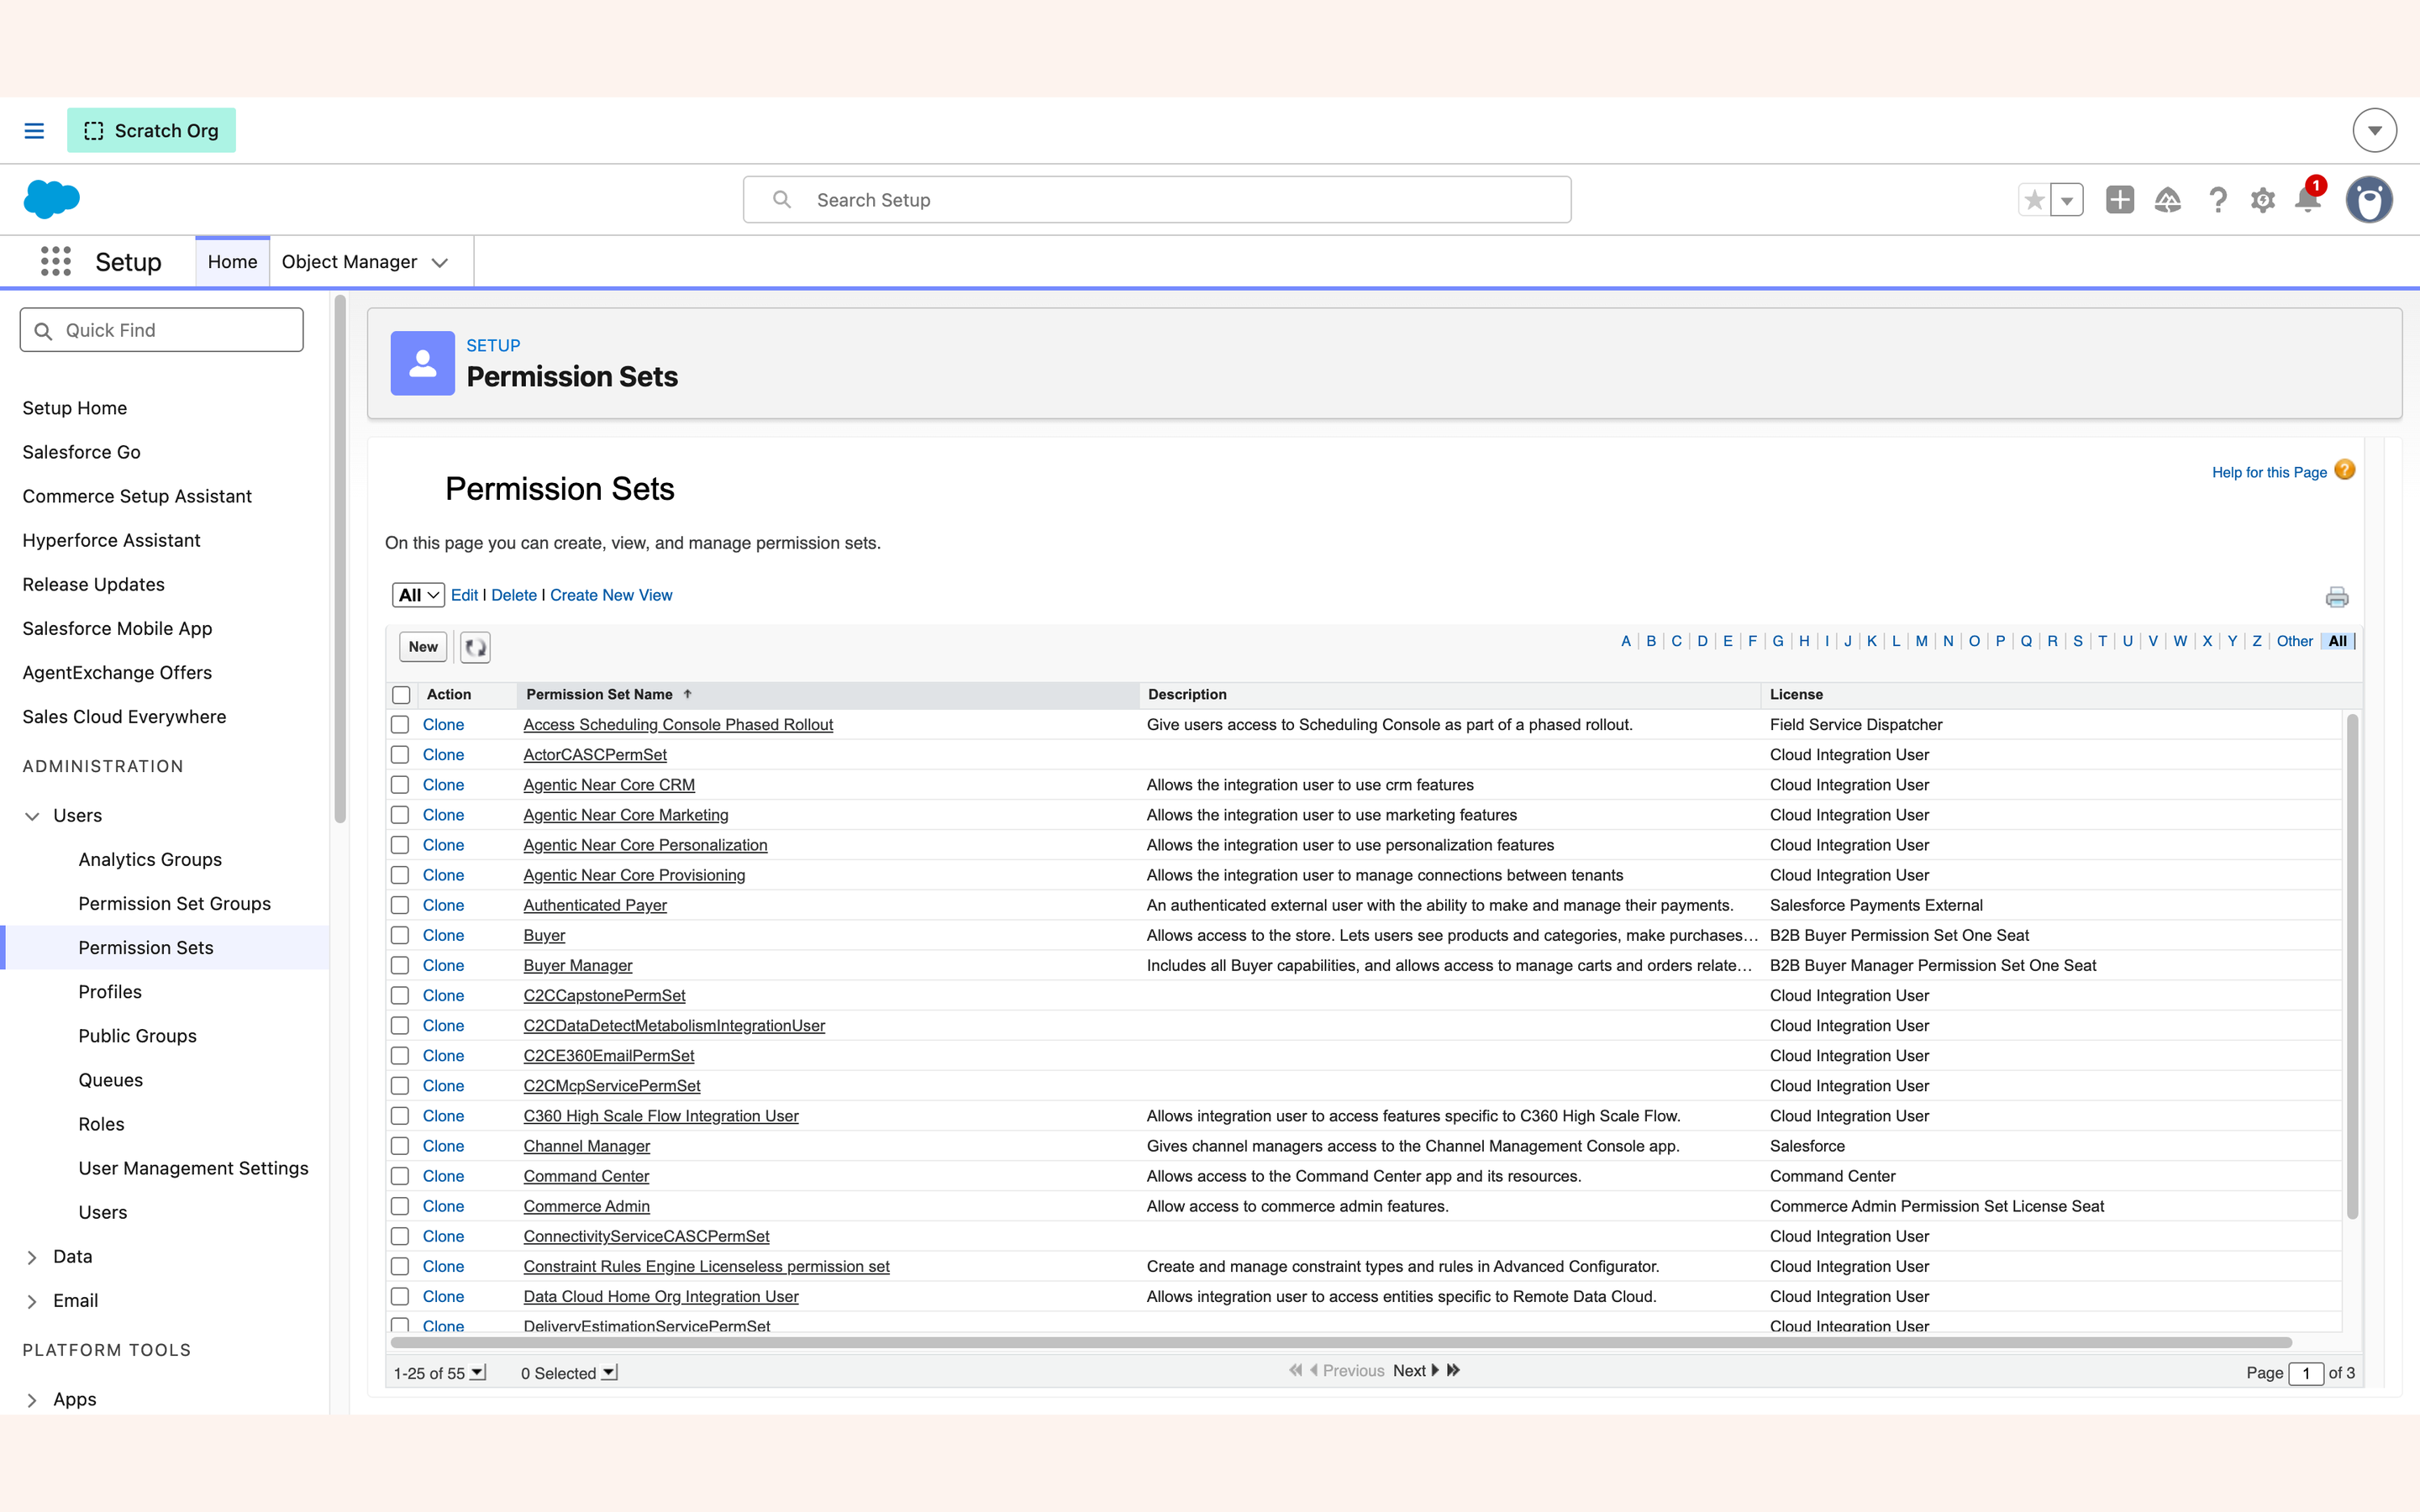Click the printable view printer icon
2420x1512 pixels.
click(x=2336, y=597)
